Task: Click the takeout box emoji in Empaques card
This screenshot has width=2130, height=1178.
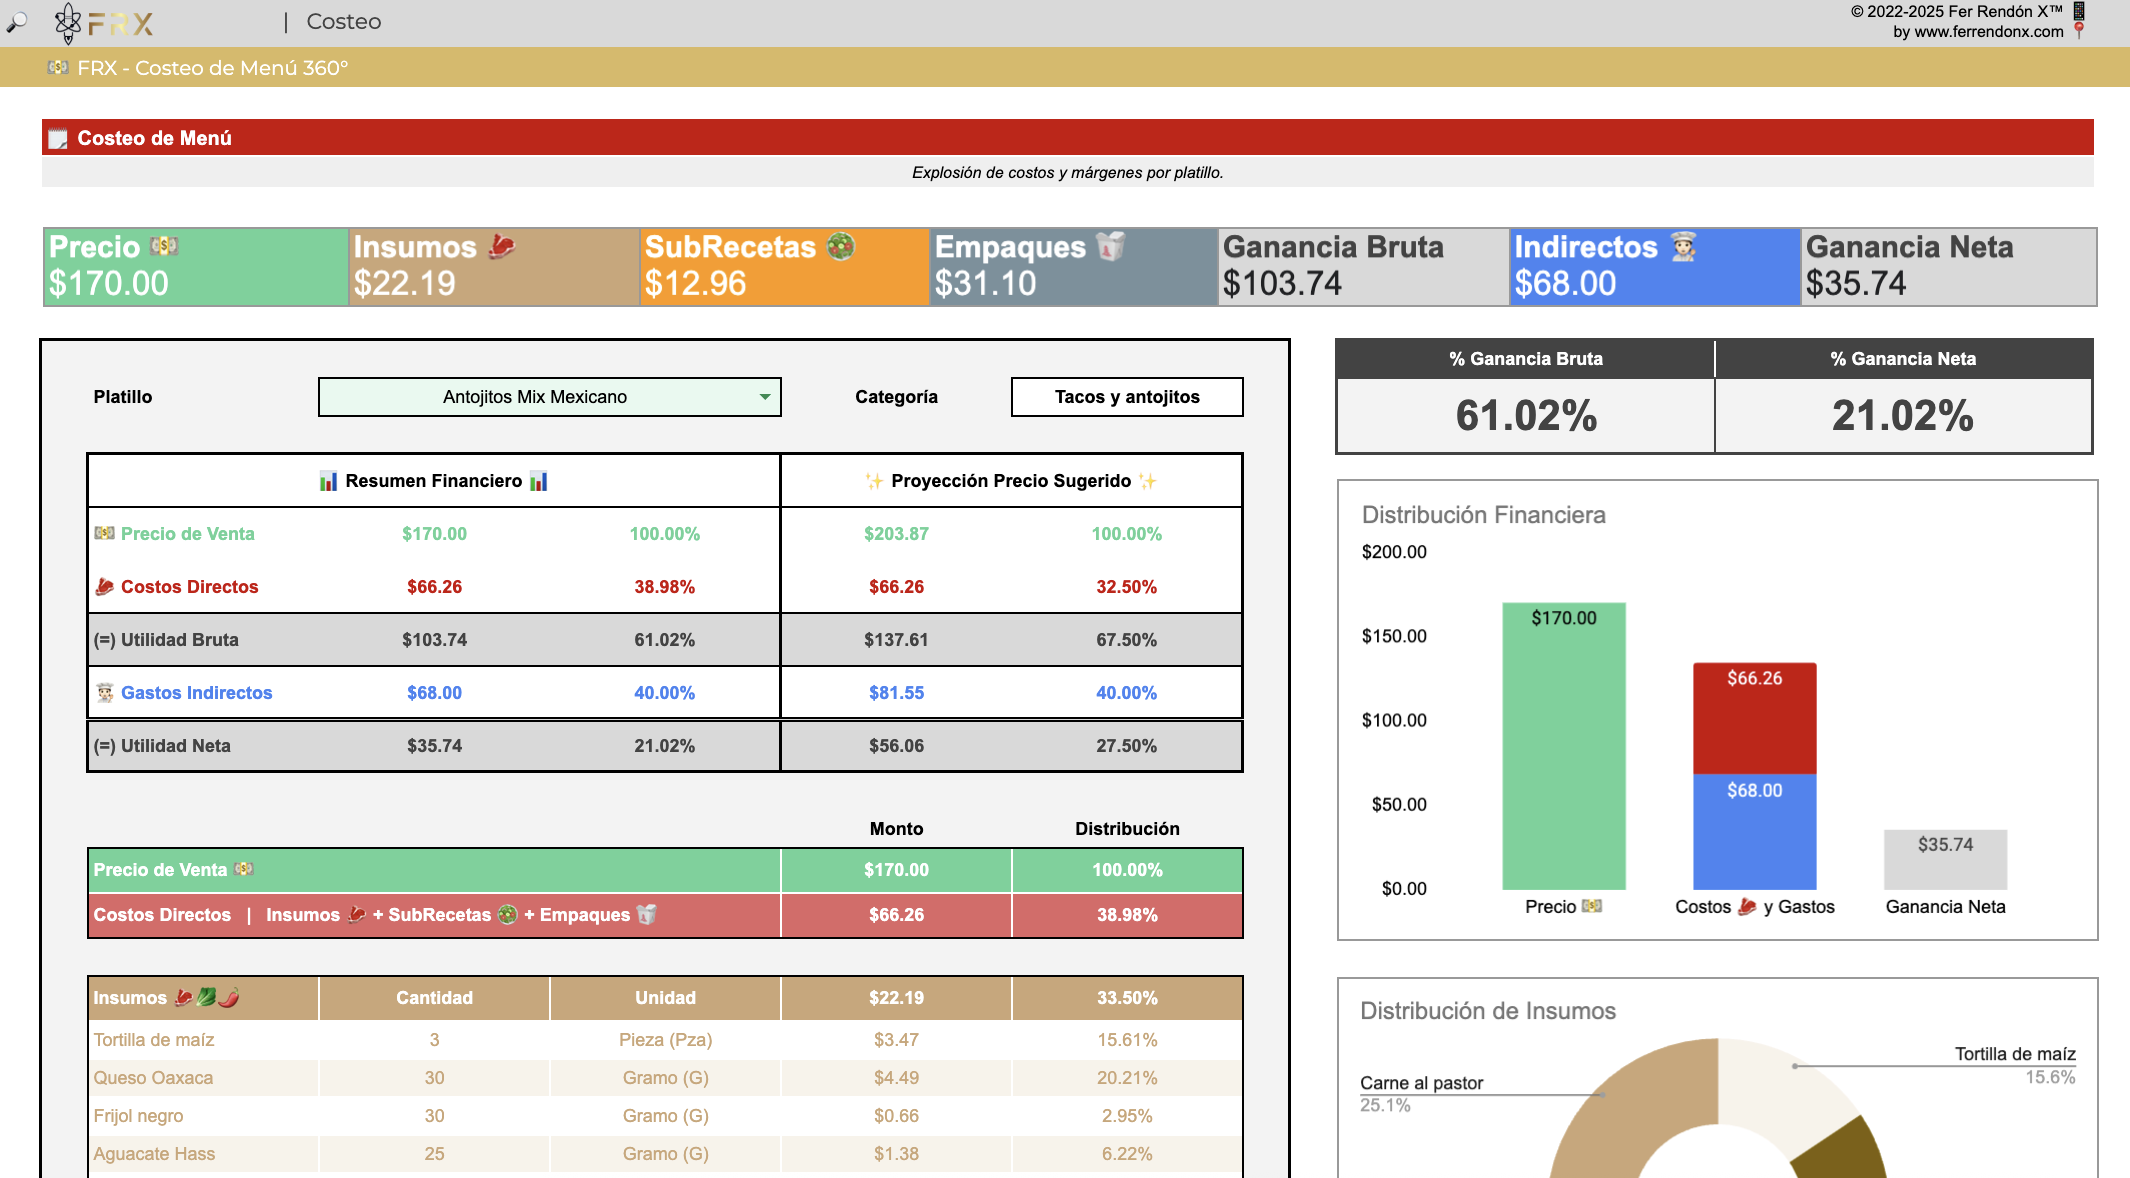Action: coord(1110,246)
